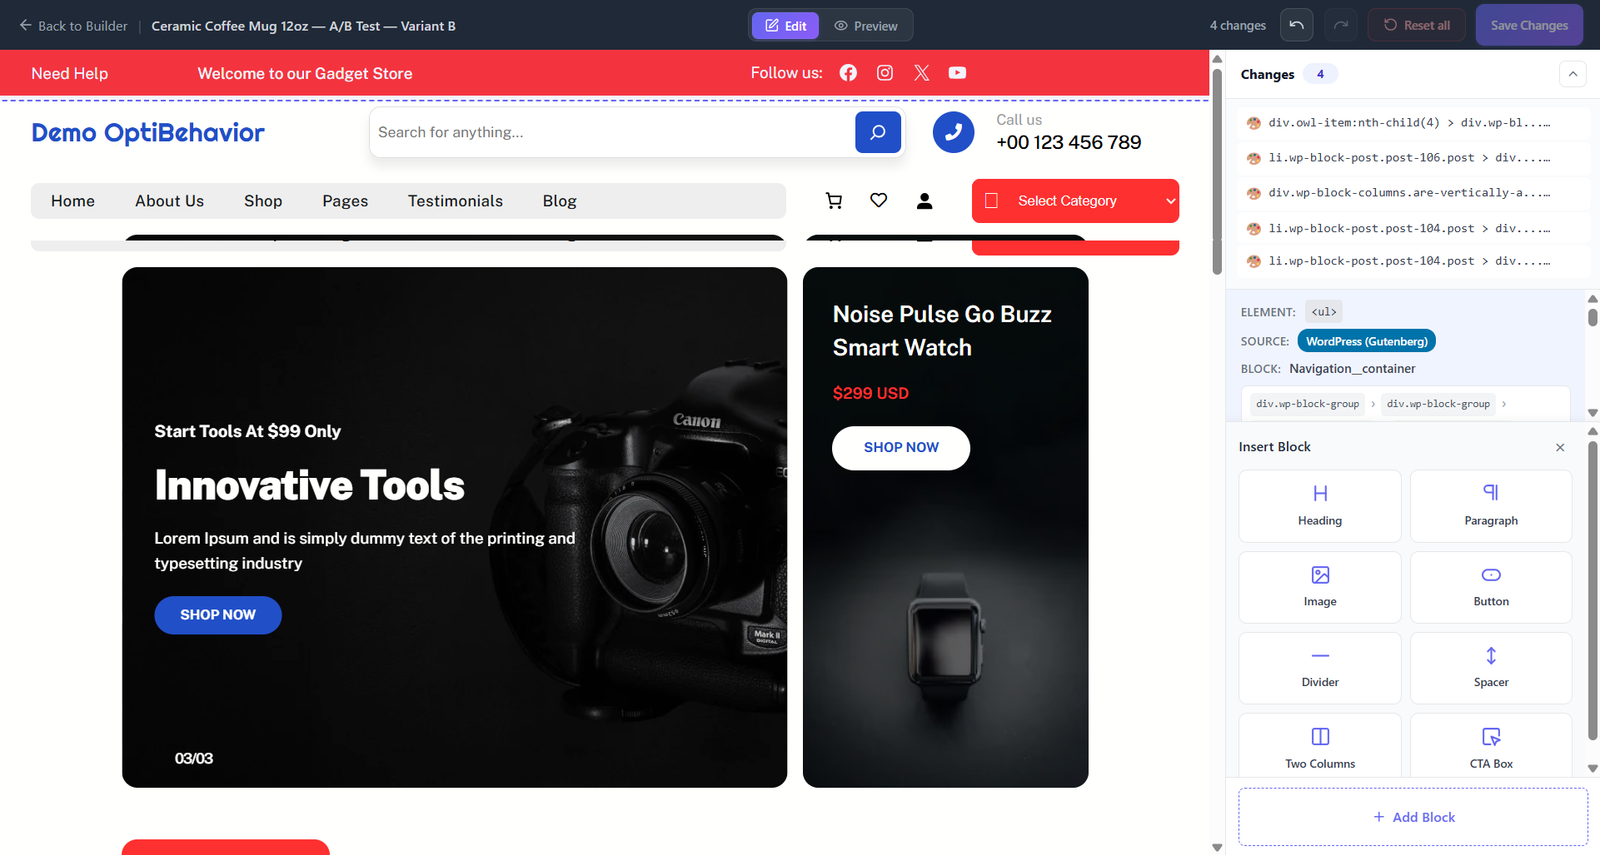Insert a Heading block
1600x855 pixels.
[x=1320, y=506]
